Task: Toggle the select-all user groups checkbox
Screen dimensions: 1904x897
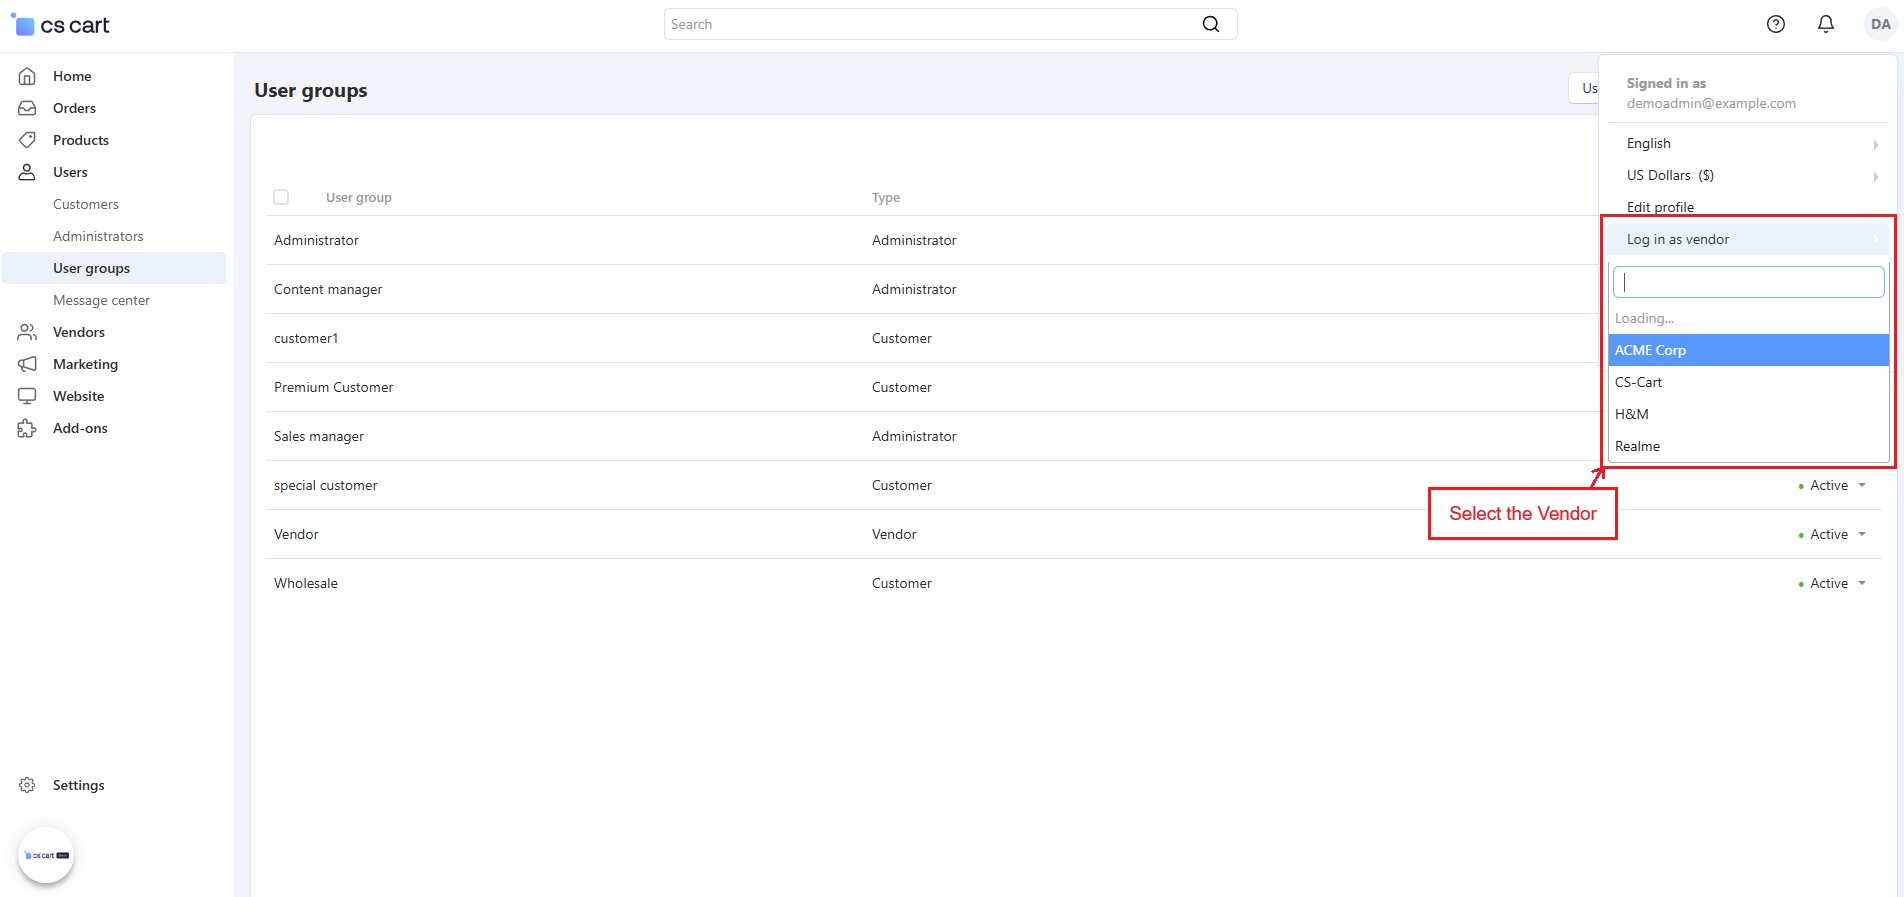Action: (281, 197)
